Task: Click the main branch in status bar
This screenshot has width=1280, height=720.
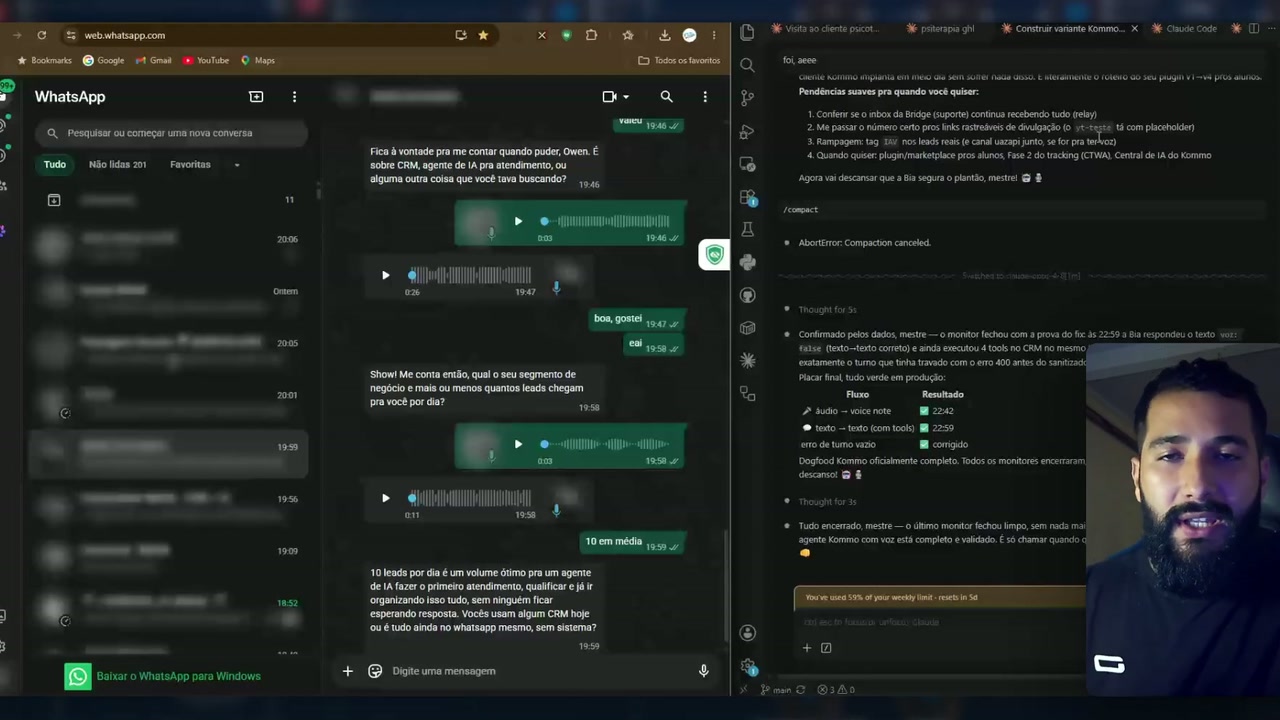Action: (x=776, y=690)
